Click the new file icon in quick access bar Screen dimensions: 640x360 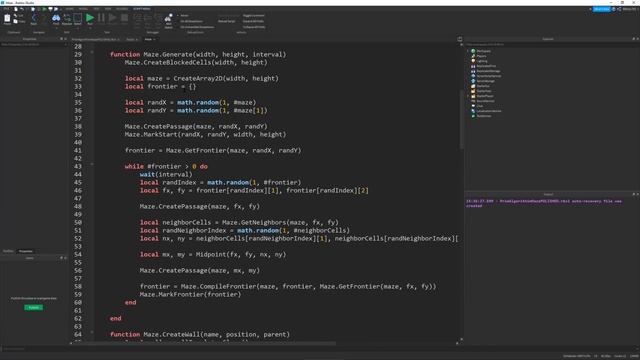tap(16, 9)
